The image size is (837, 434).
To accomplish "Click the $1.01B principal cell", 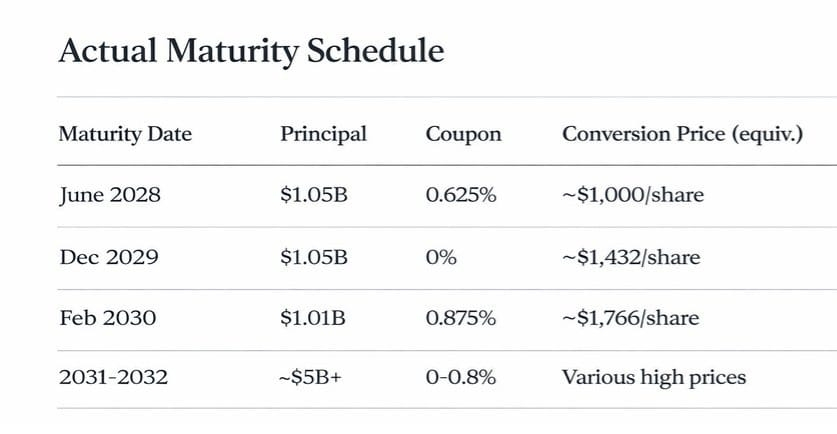I will pos(313,319).
